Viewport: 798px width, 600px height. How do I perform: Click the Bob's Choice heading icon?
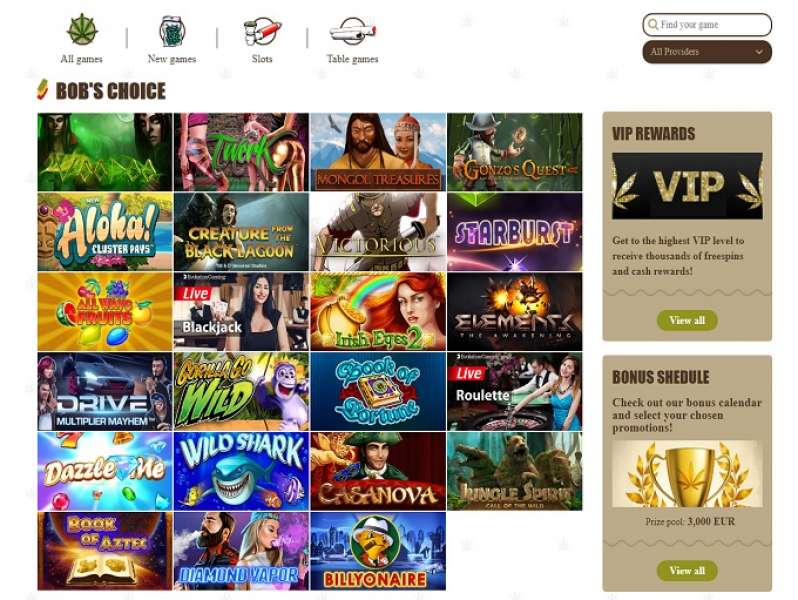(x=43, y=90)
